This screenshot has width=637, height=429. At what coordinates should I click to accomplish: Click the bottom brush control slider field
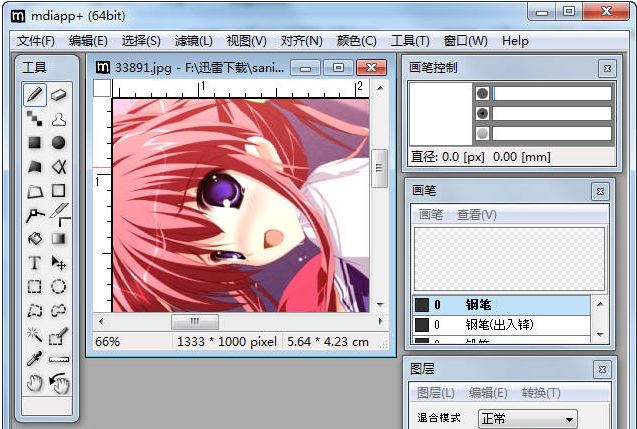552,133
